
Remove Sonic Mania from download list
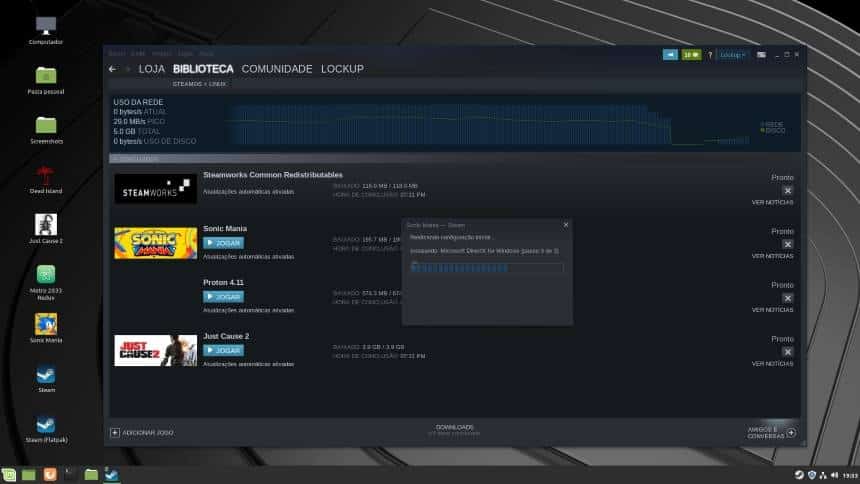[788, 244]
